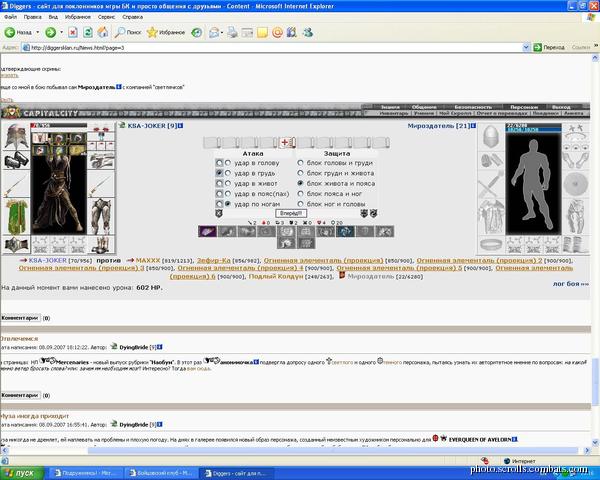Screen dimensions: 600x480
Task: Click KSA-JOKER's green cloak armor slot
Action: (16, 217)
